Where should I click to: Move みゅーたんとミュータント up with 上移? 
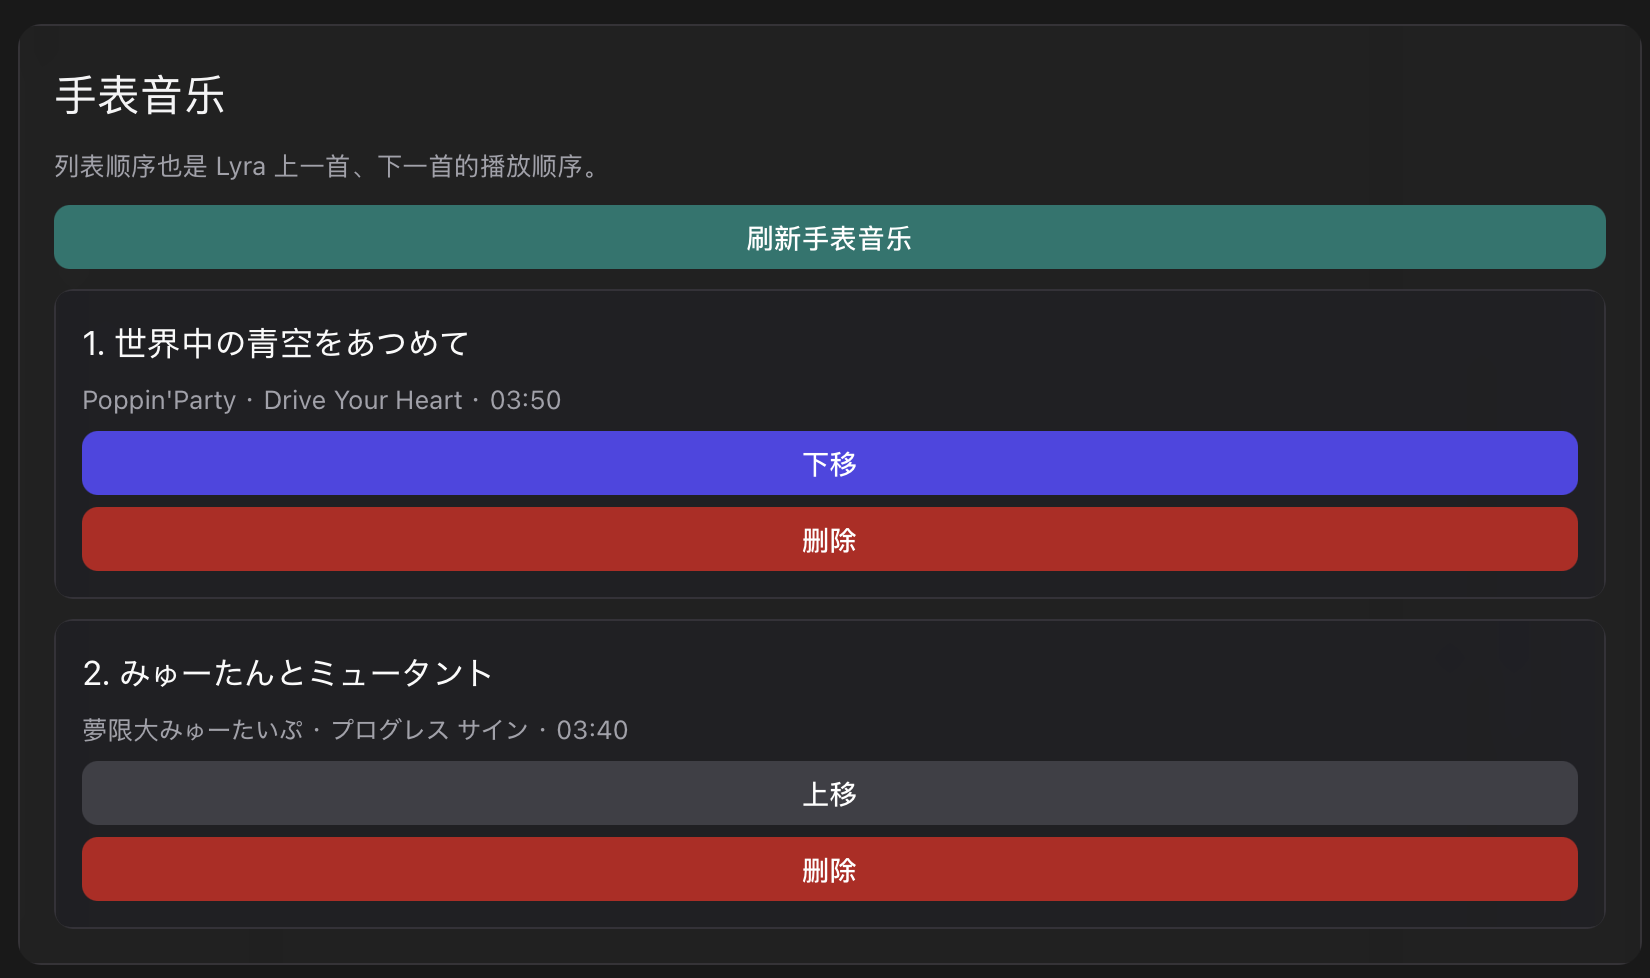click(x=830, y=793)
